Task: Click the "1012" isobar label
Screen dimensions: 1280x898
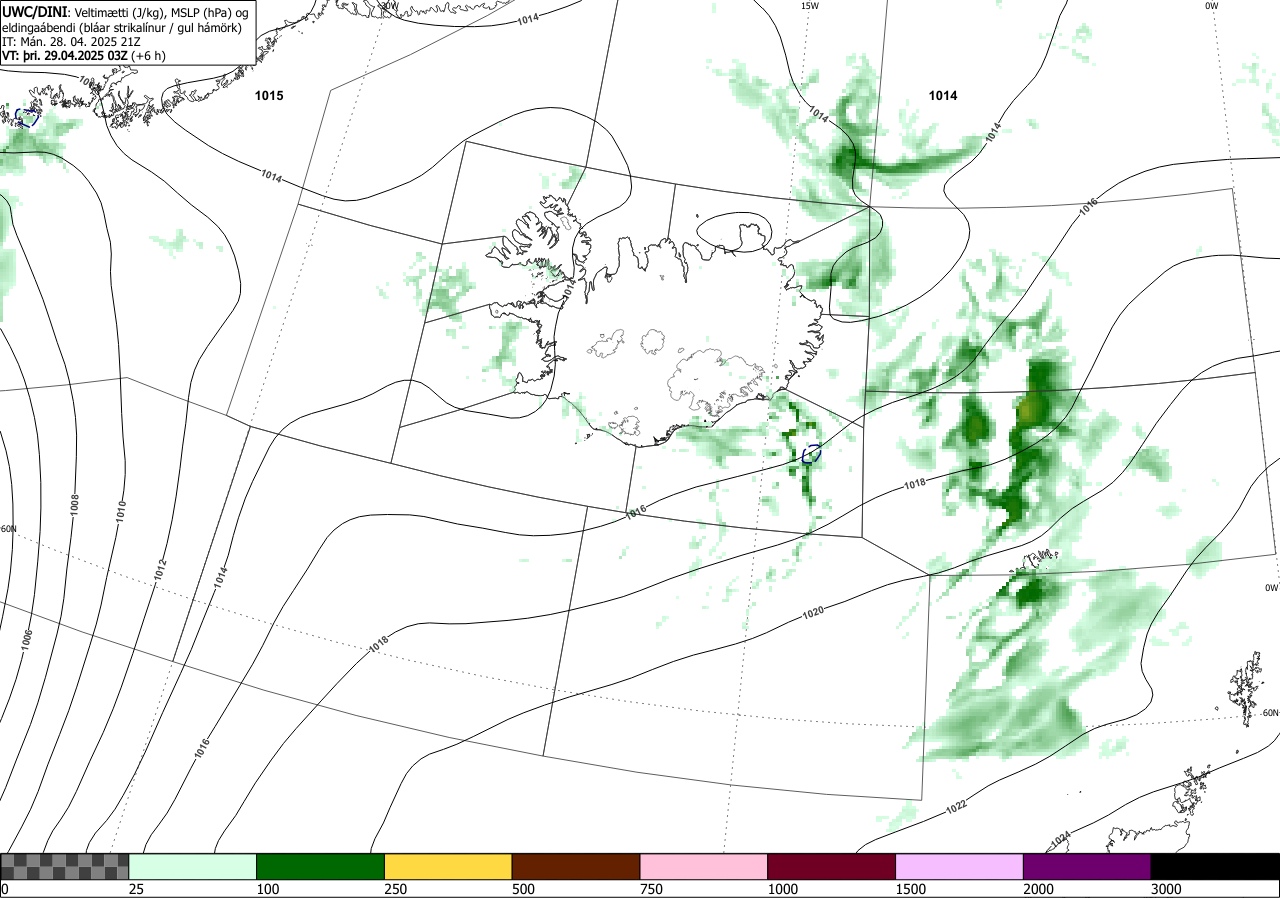Action: [160, 570]
